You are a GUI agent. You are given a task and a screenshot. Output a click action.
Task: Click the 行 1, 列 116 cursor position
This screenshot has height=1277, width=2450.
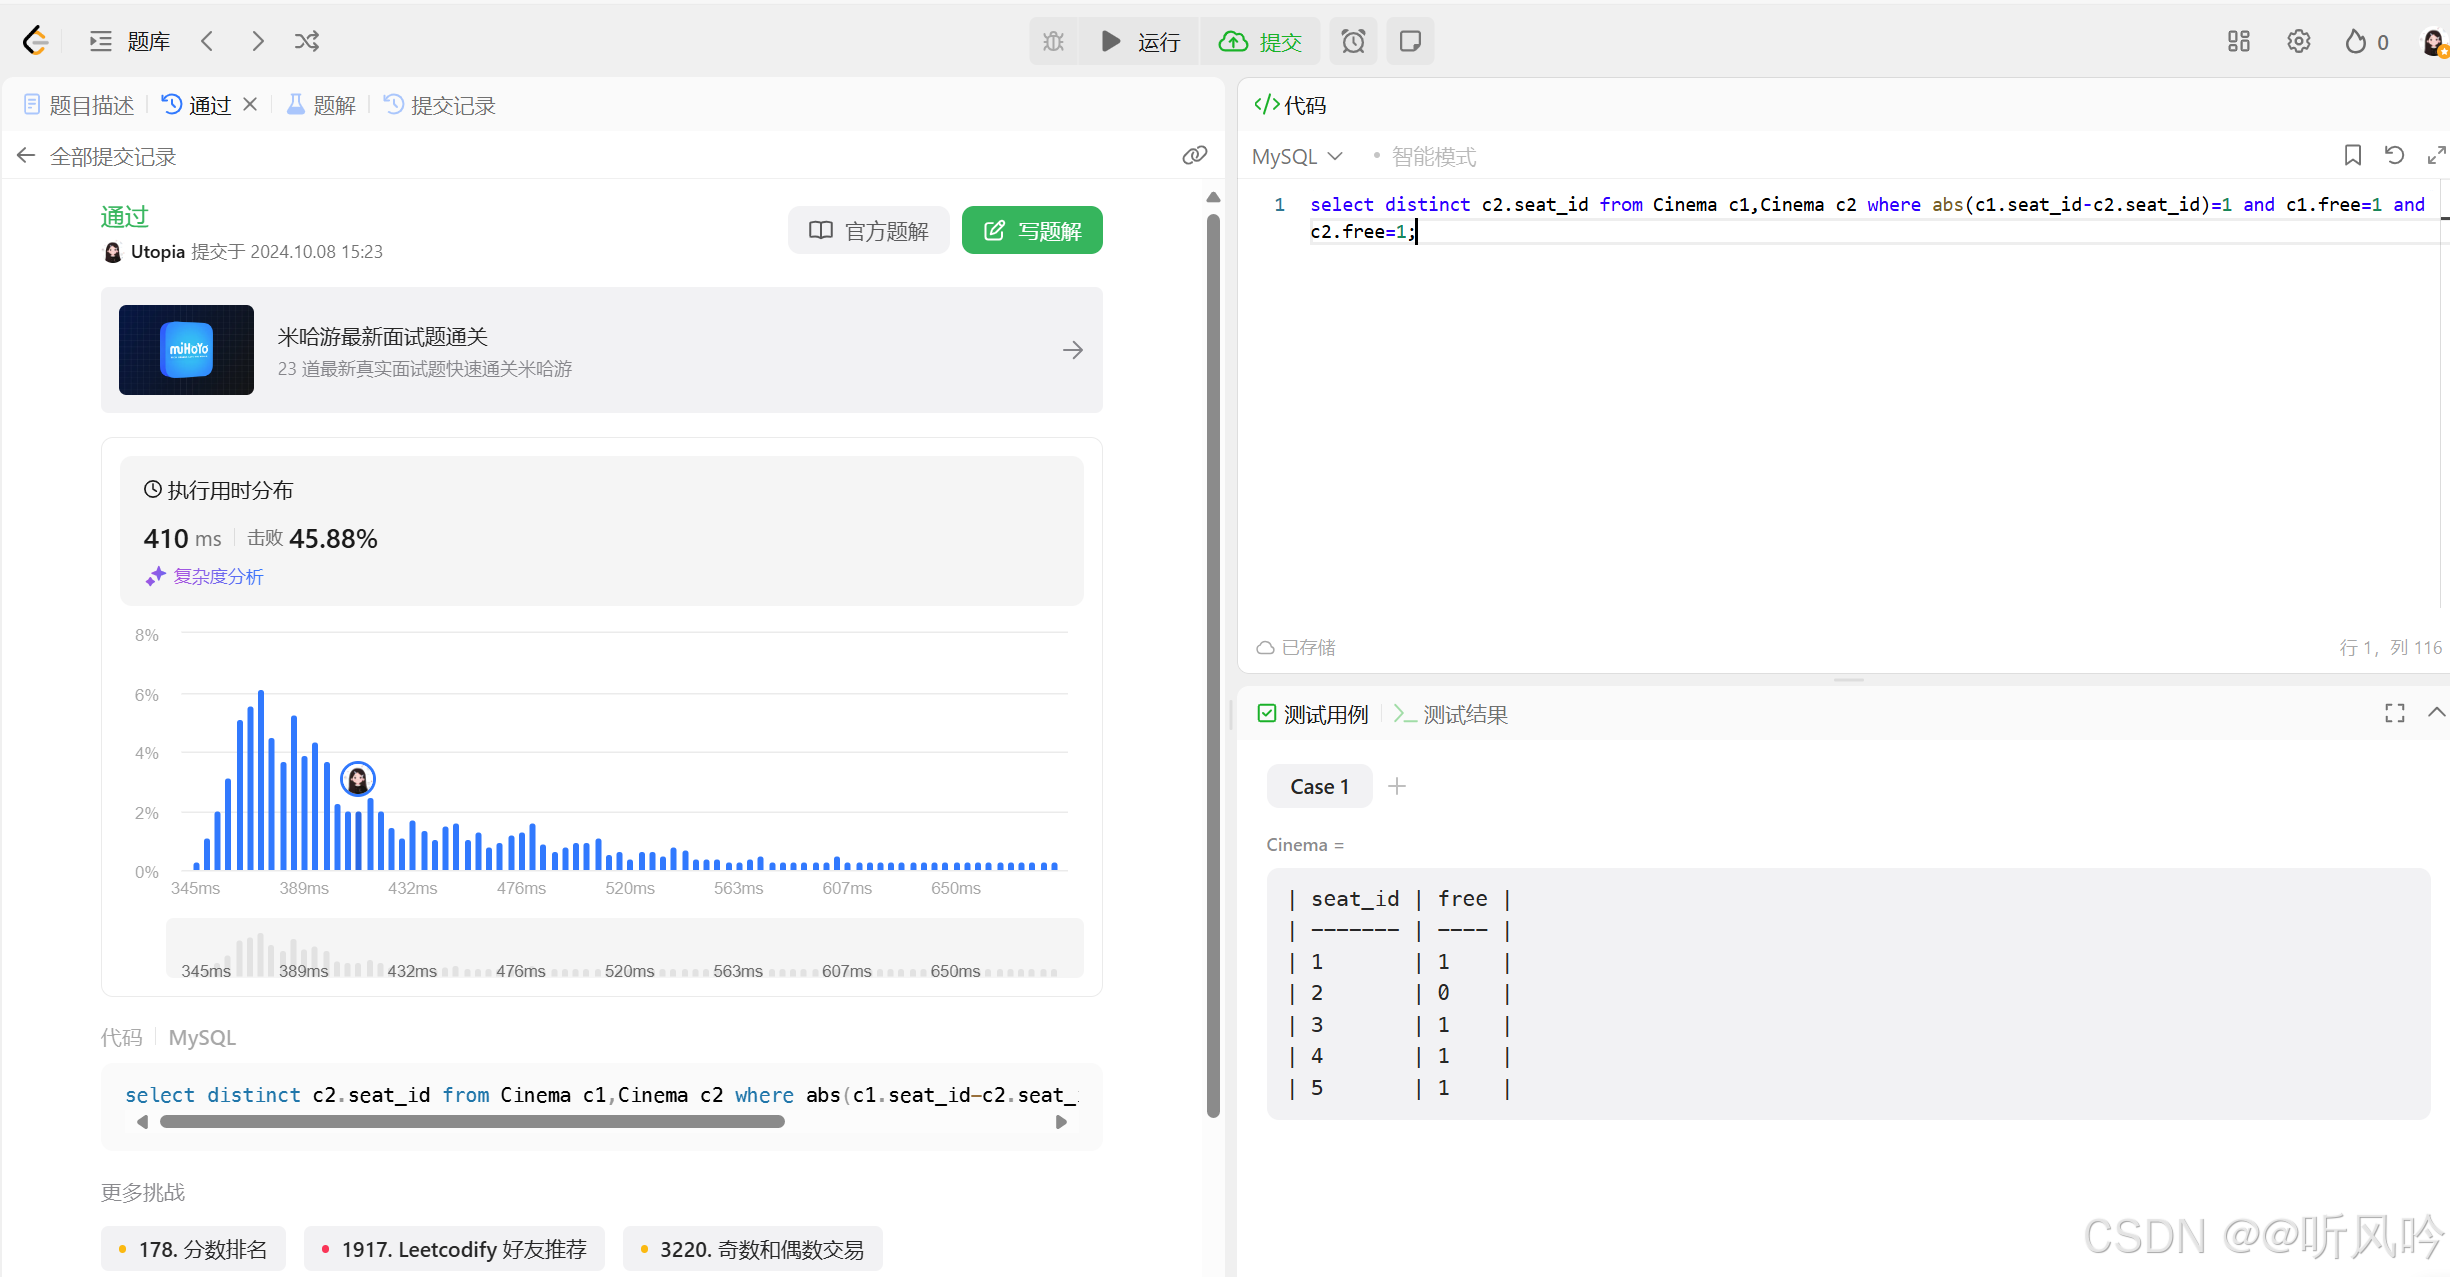point(2391,648)
